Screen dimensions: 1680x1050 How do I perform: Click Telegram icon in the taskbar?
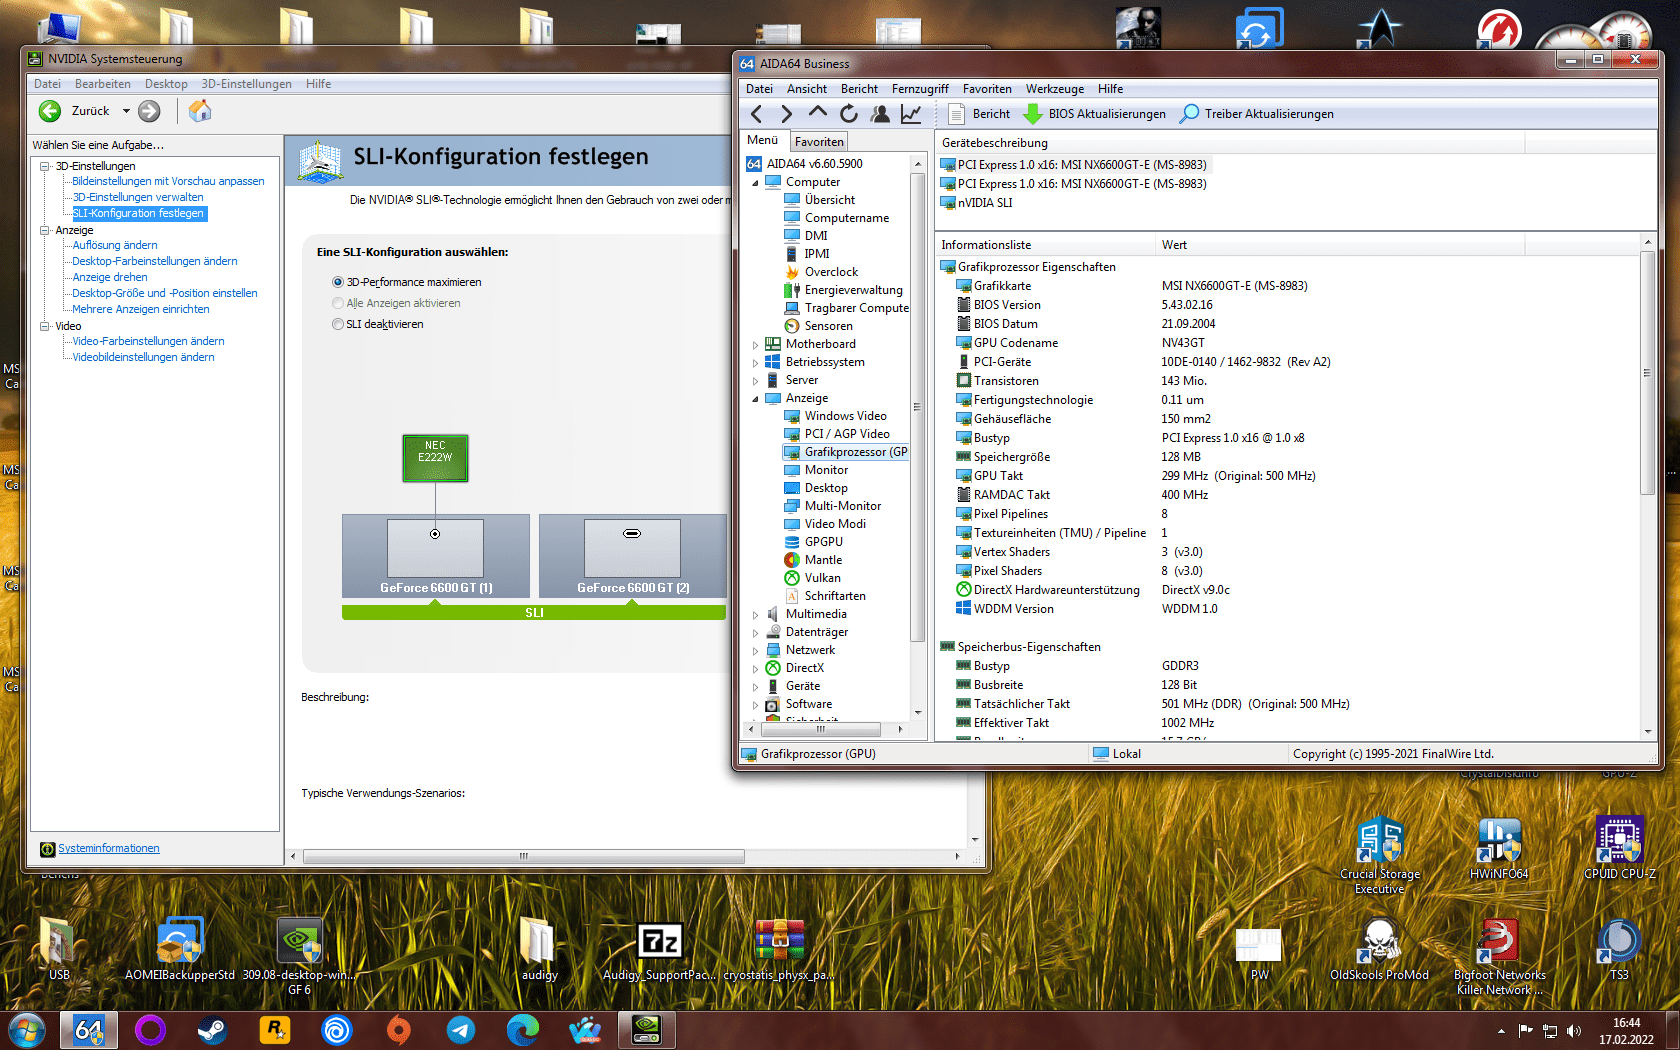[x=460, y=1029]
